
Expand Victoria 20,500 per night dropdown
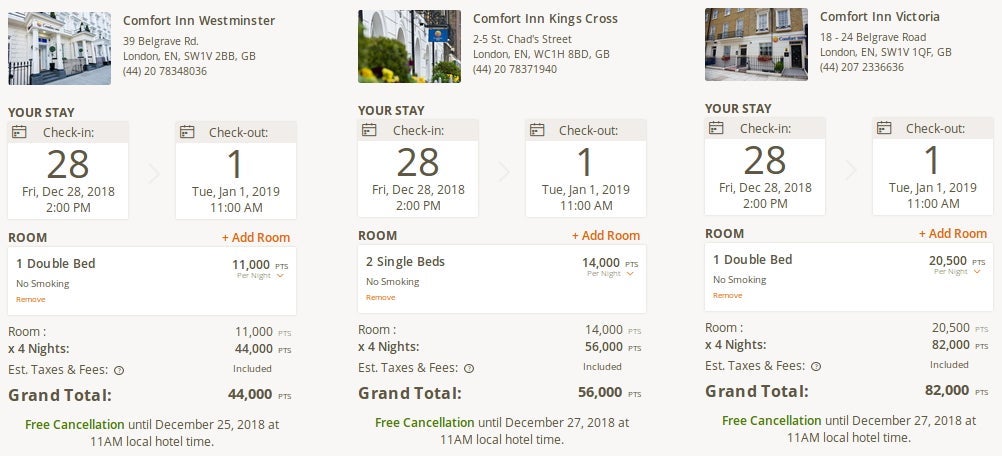pyautogui.click(x=977, y=271)
